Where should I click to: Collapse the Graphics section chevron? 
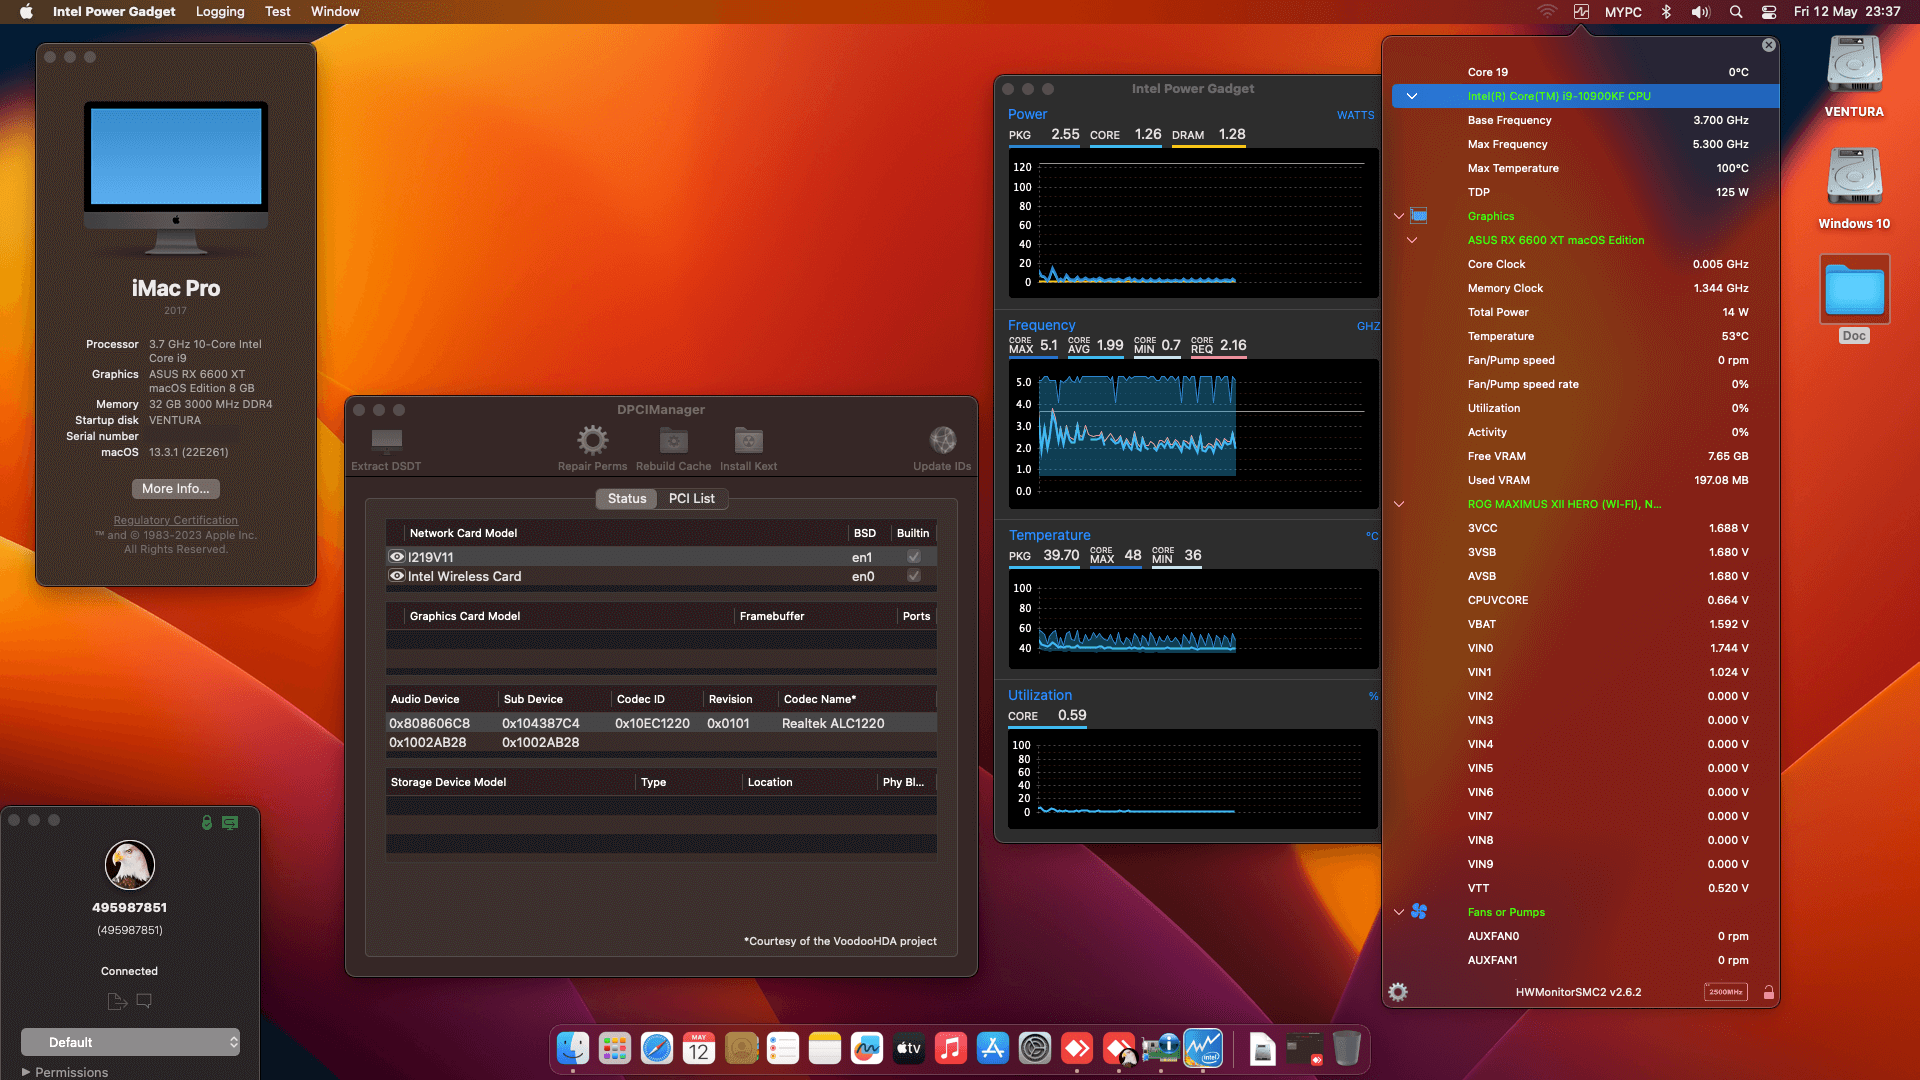1399,216
